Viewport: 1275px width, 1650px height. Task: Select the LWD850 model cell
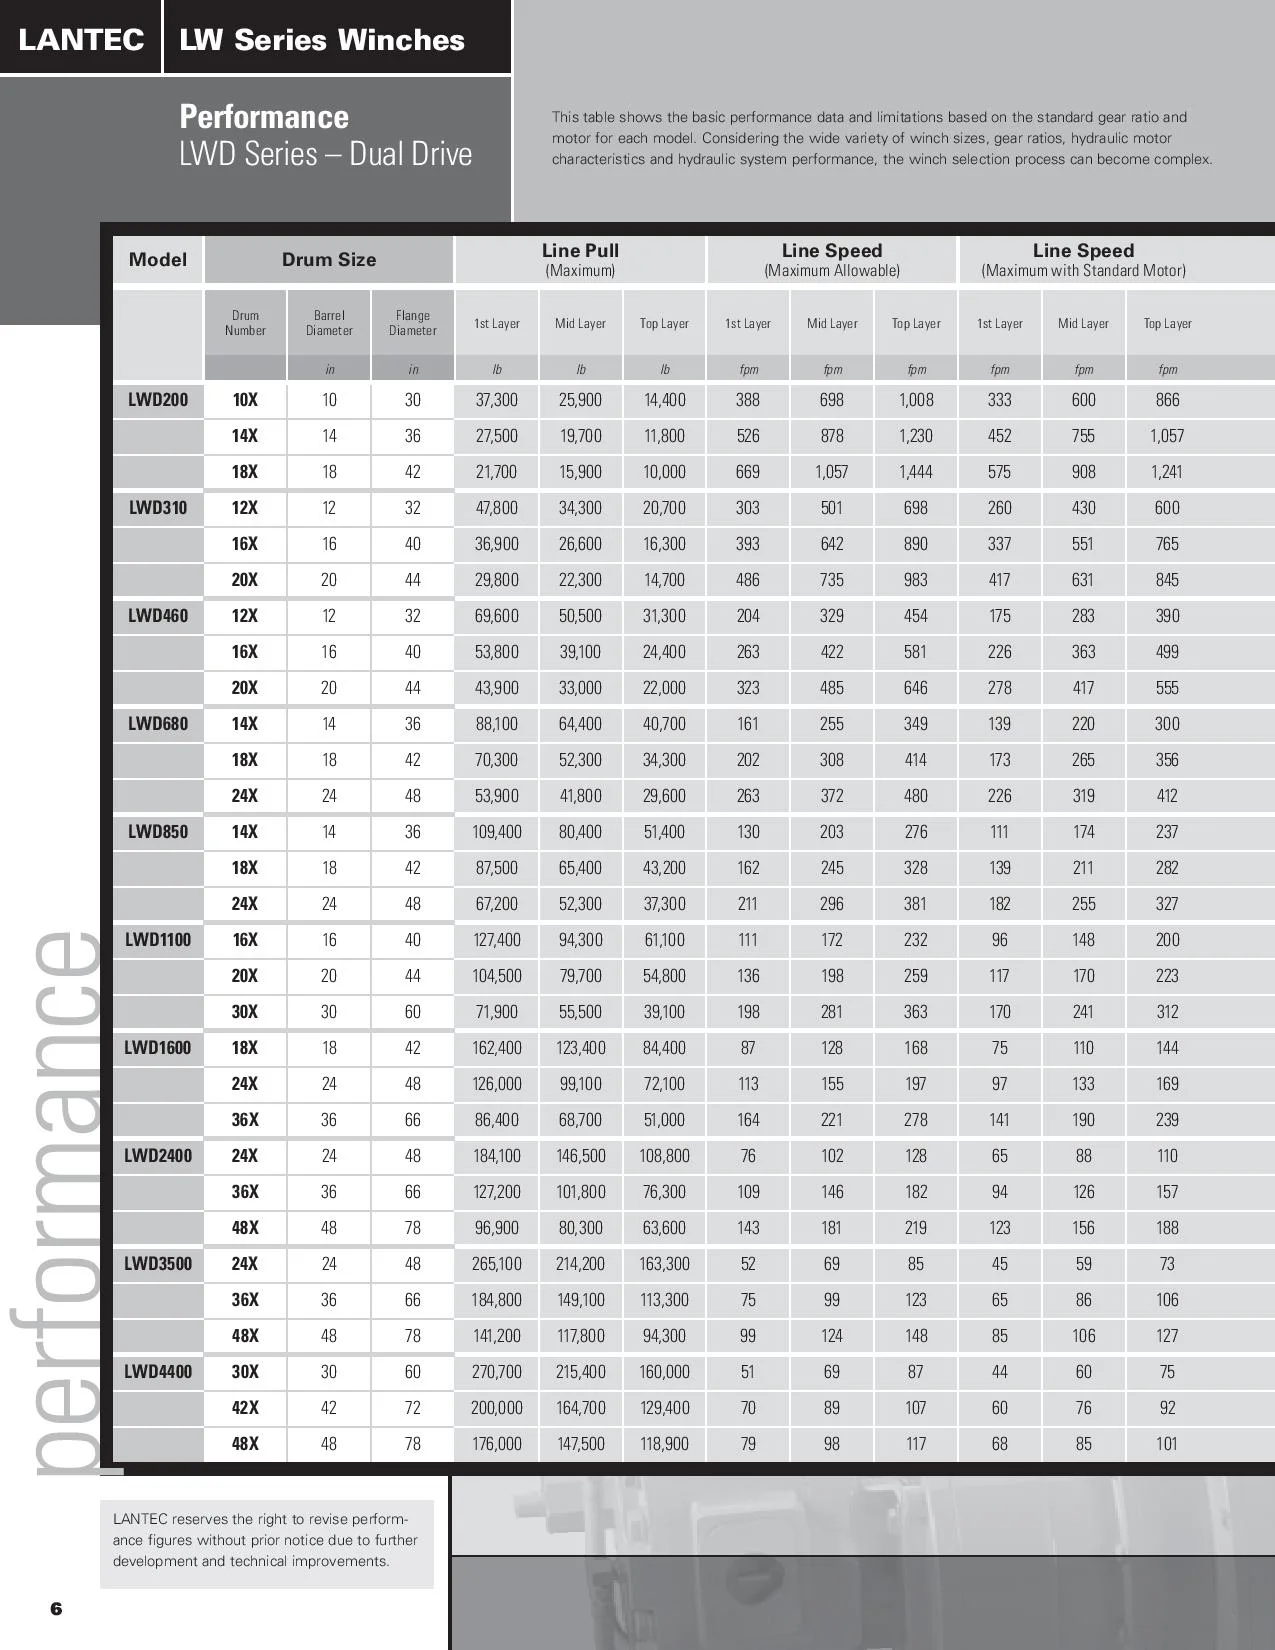click(158, 832)
